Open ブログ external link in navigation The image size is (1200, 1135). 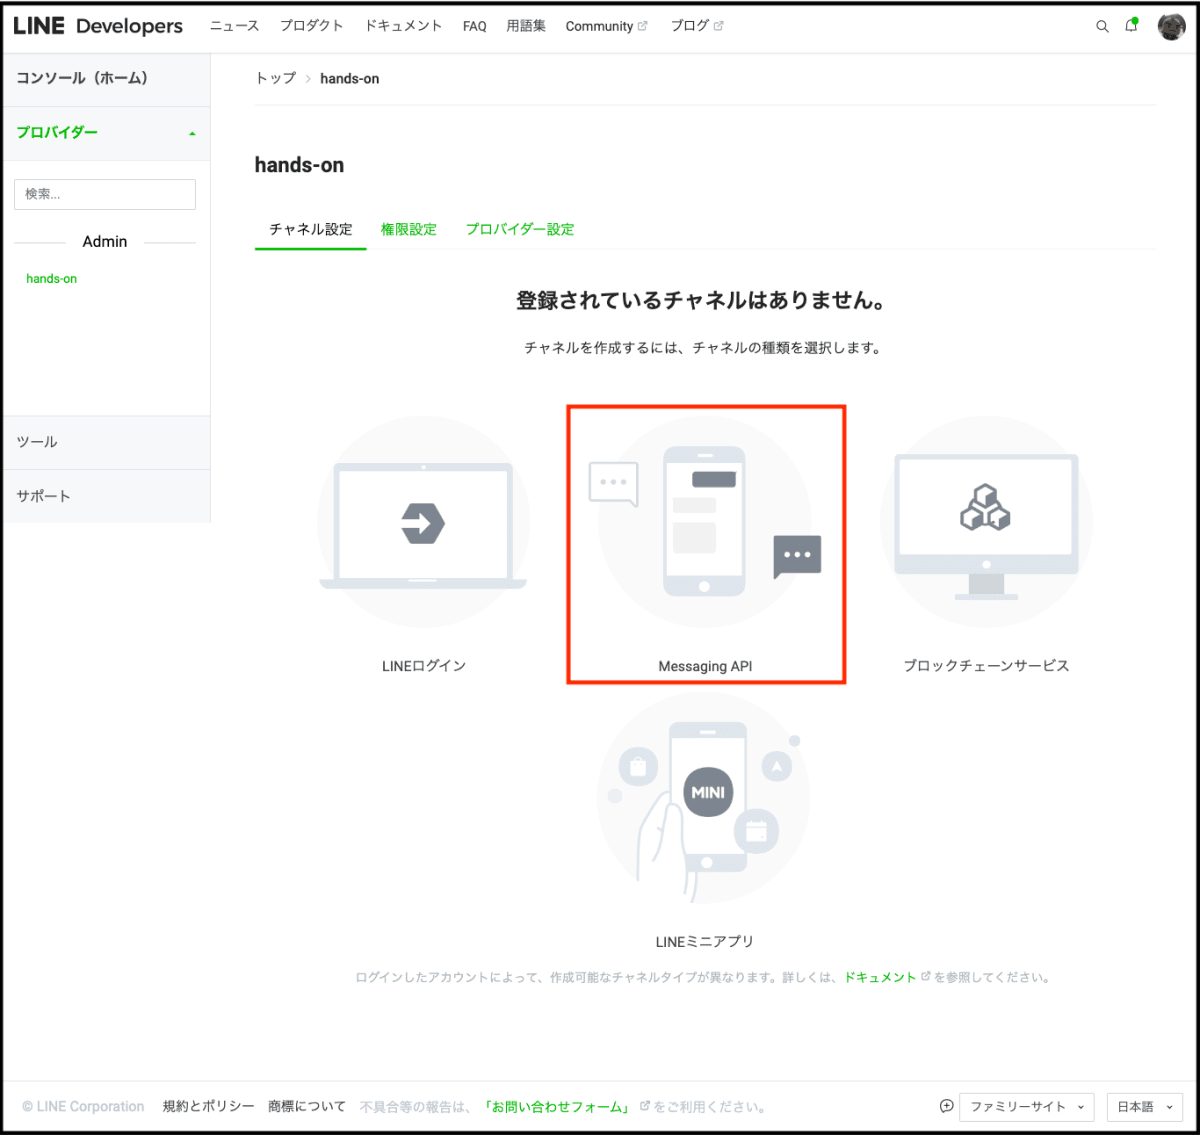tap(697, 26)
